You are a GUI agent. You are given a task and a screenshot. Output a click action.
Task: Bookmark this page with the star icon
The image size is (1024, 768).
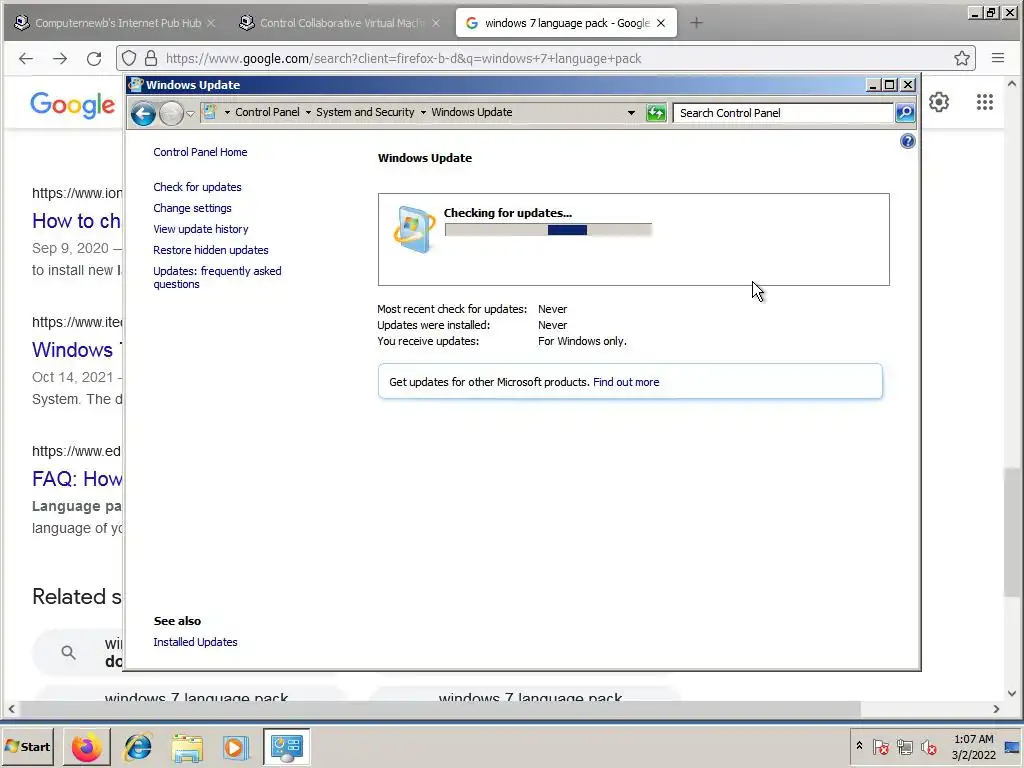pyautogui.click(x=961, y=59)
